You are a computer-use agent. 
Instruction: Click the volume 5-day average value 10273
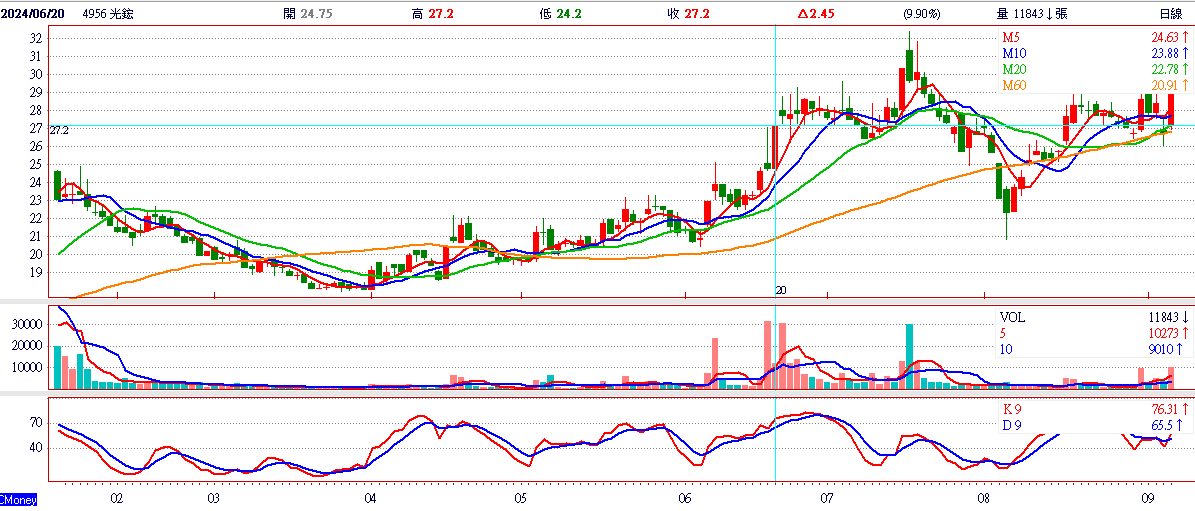pos(1165,333)
